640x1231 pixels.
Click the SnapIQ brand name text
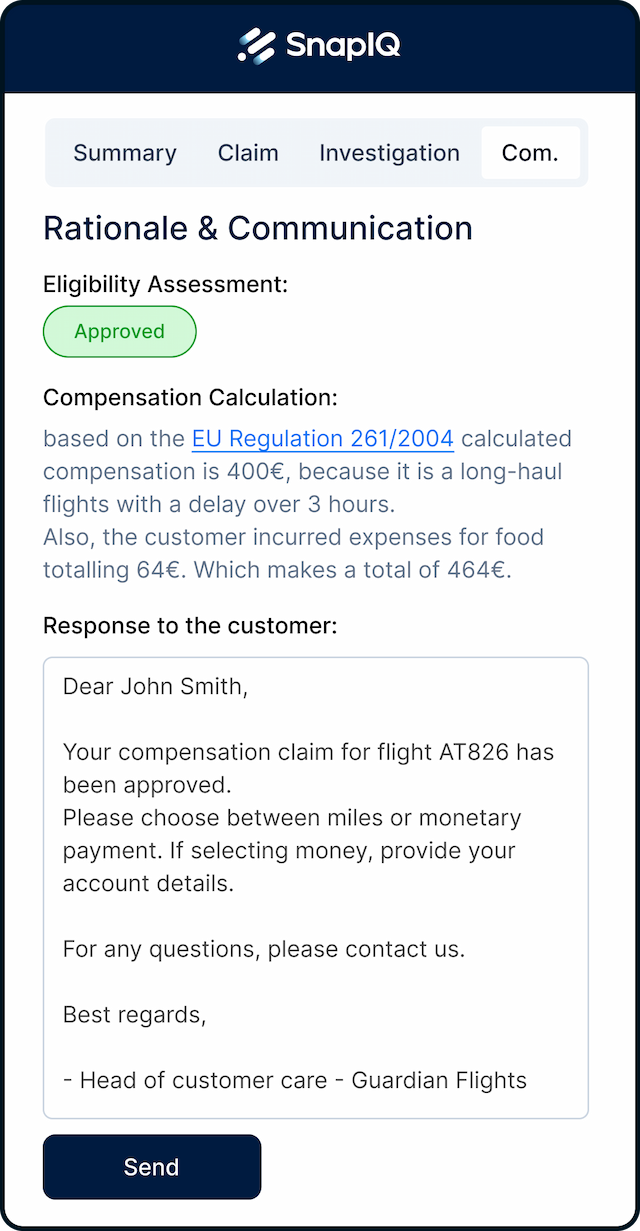(x=343, y=46)
